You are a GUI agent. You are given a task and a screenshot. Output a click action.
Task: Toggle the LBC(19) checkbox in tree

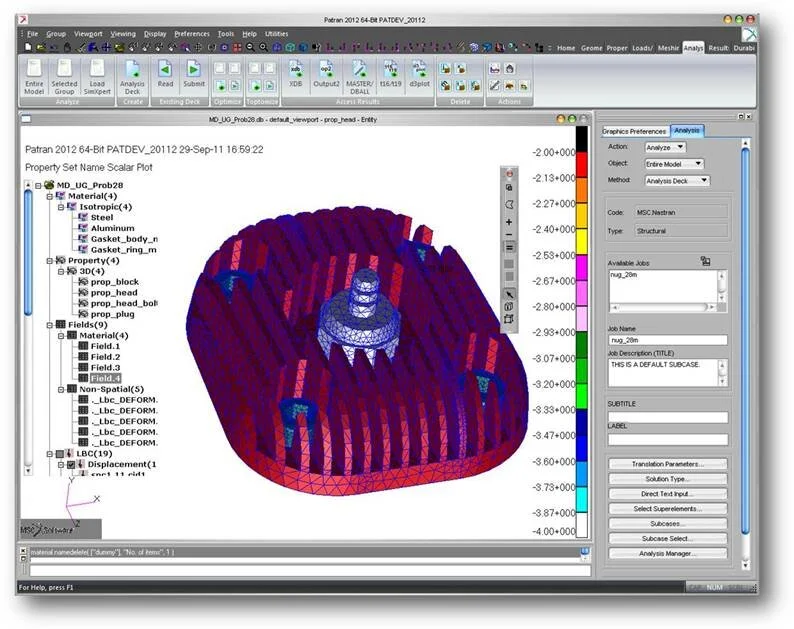pos(60,454)
